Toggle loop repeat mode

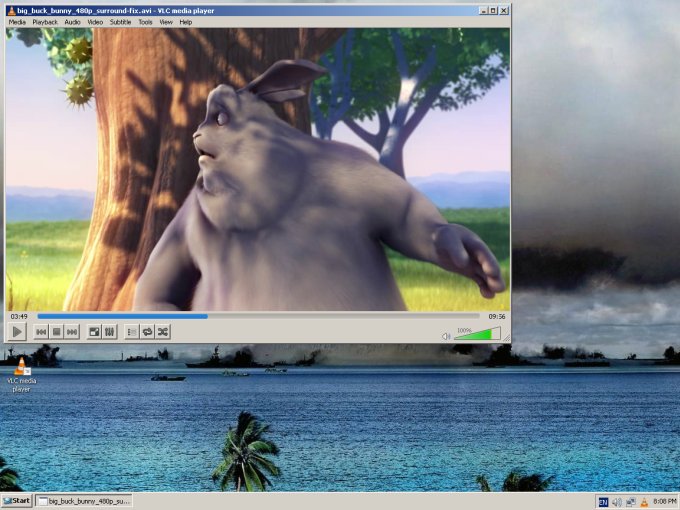pos(147,332)
